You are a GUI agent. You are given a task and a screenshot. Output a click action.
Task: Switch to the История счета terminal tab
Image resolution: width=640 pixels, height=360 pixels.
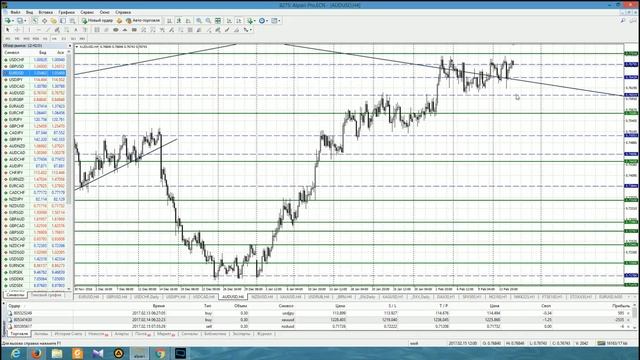click(68, 334)
